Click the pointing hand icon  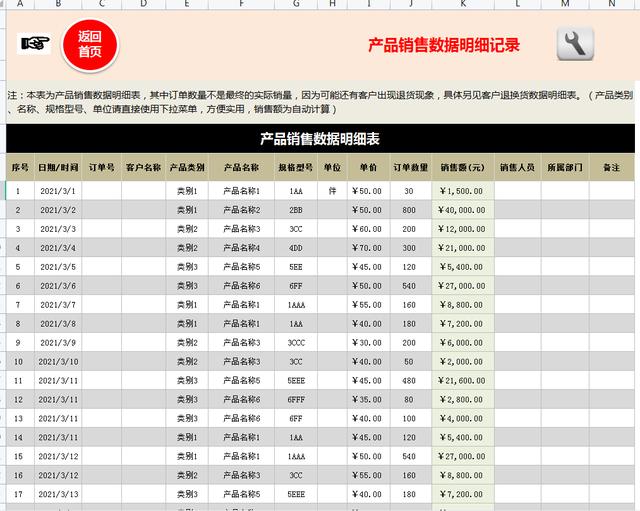coord(34,43)
